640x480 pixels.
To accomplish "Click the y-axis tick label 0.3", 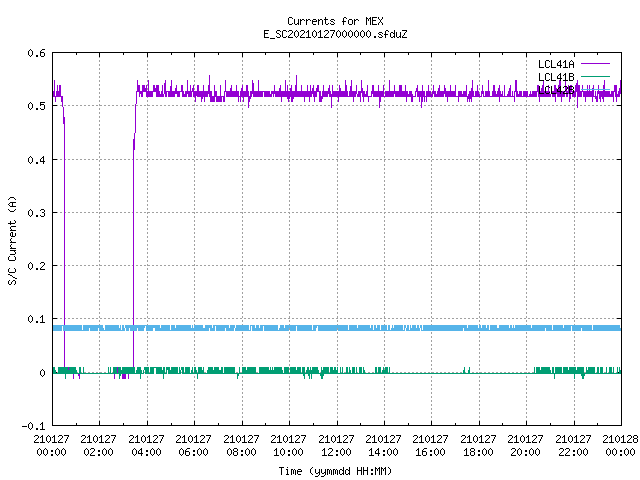I will click(x=36, y=213).
